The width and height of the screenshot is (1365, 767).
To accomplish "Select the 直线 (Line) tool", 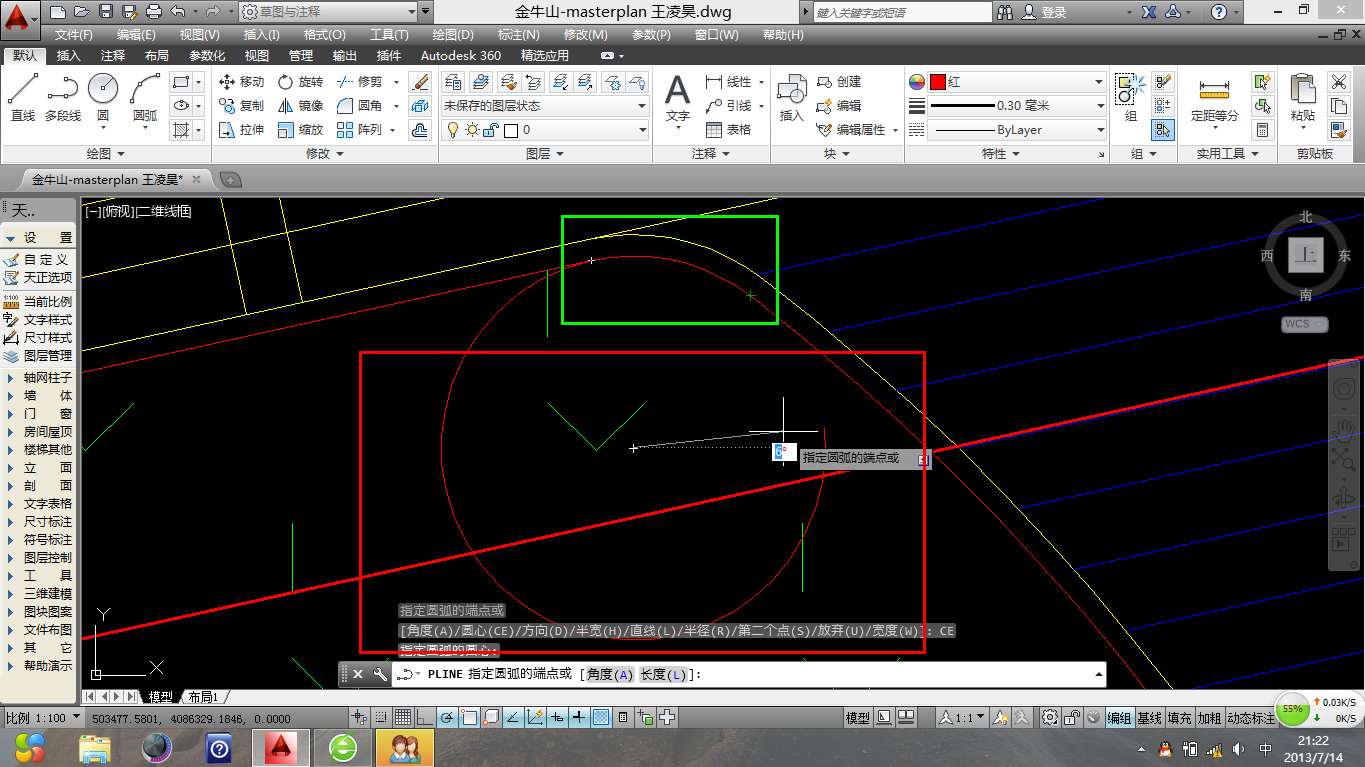I will pos(22,97).
